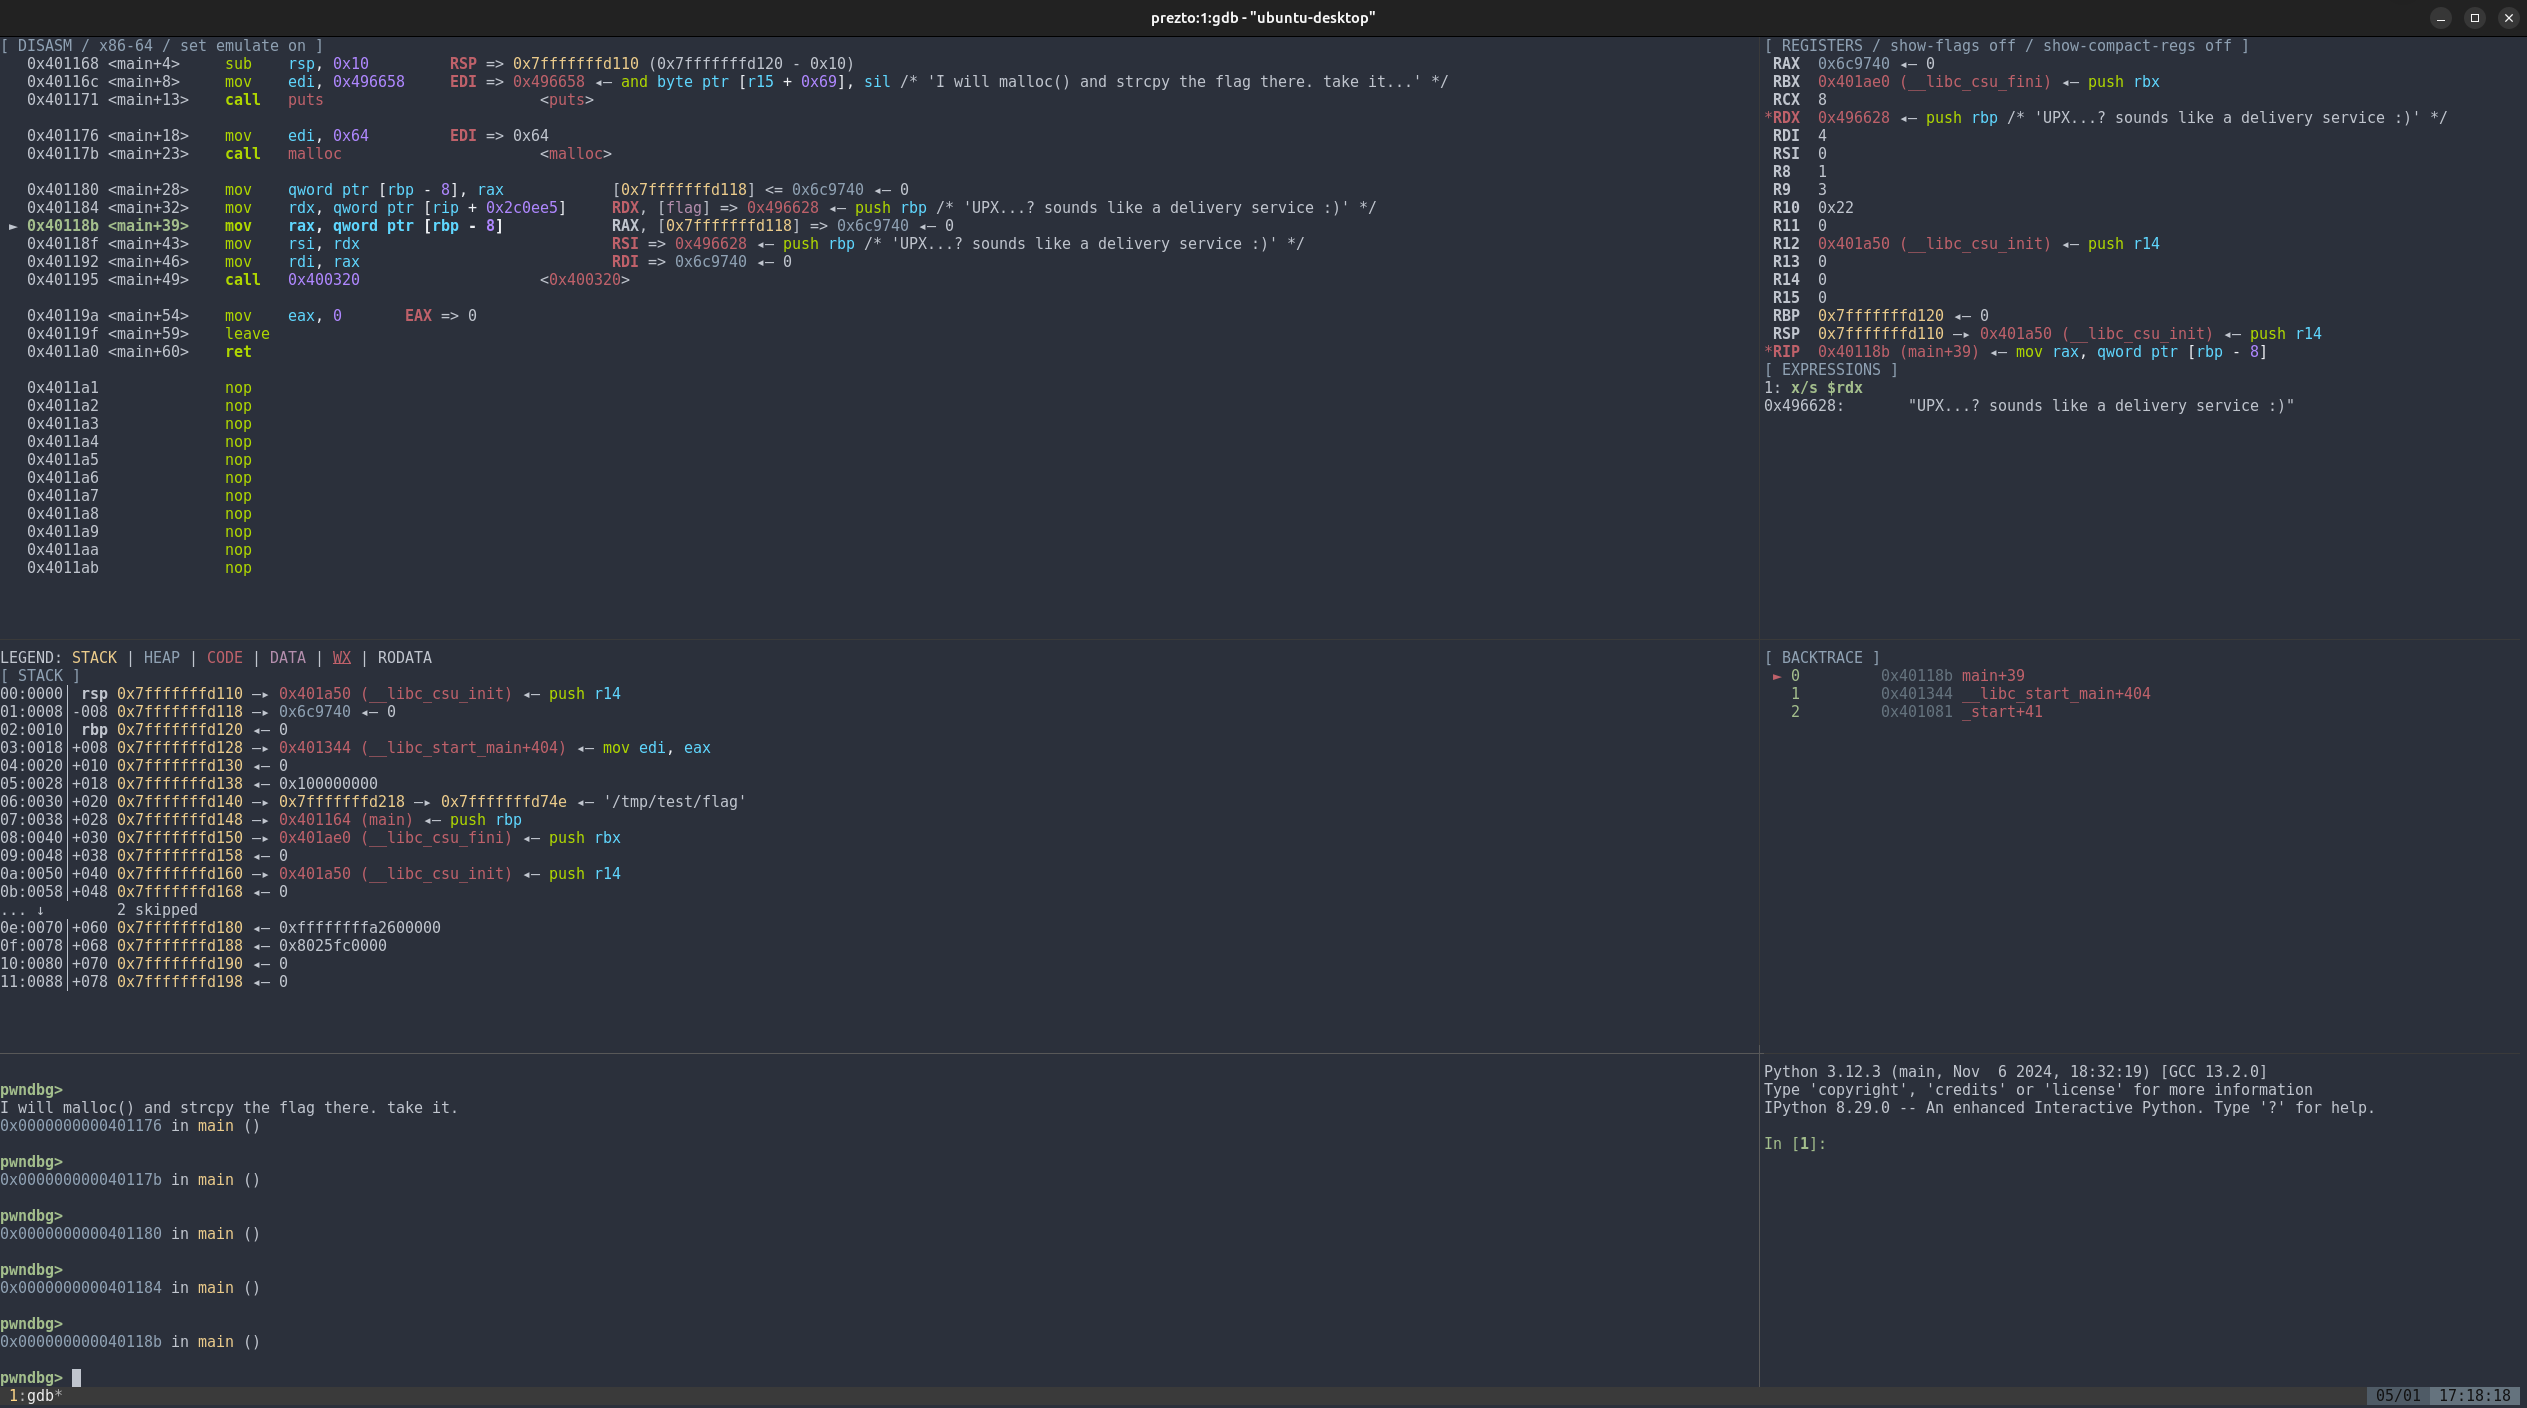Click the current instruction arrow marker at main+39

click(x=13, y=226)
